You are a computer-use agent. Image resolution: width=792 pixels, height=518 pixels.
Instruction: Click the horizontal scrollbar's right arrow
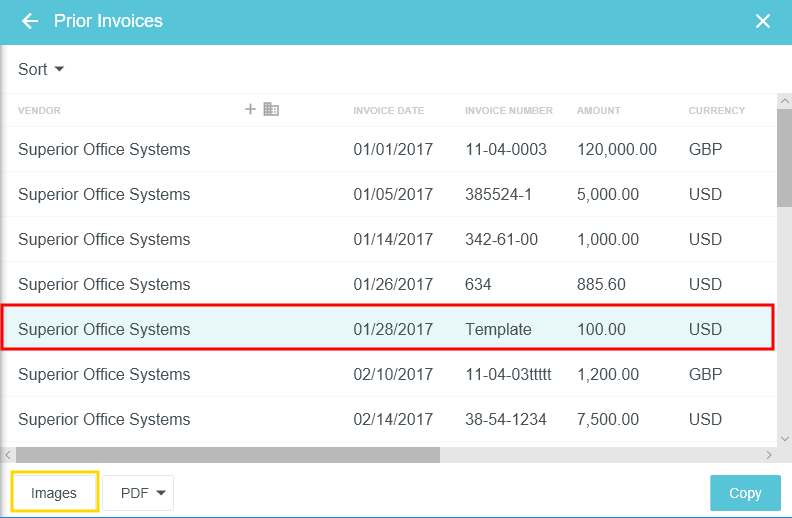769,454
